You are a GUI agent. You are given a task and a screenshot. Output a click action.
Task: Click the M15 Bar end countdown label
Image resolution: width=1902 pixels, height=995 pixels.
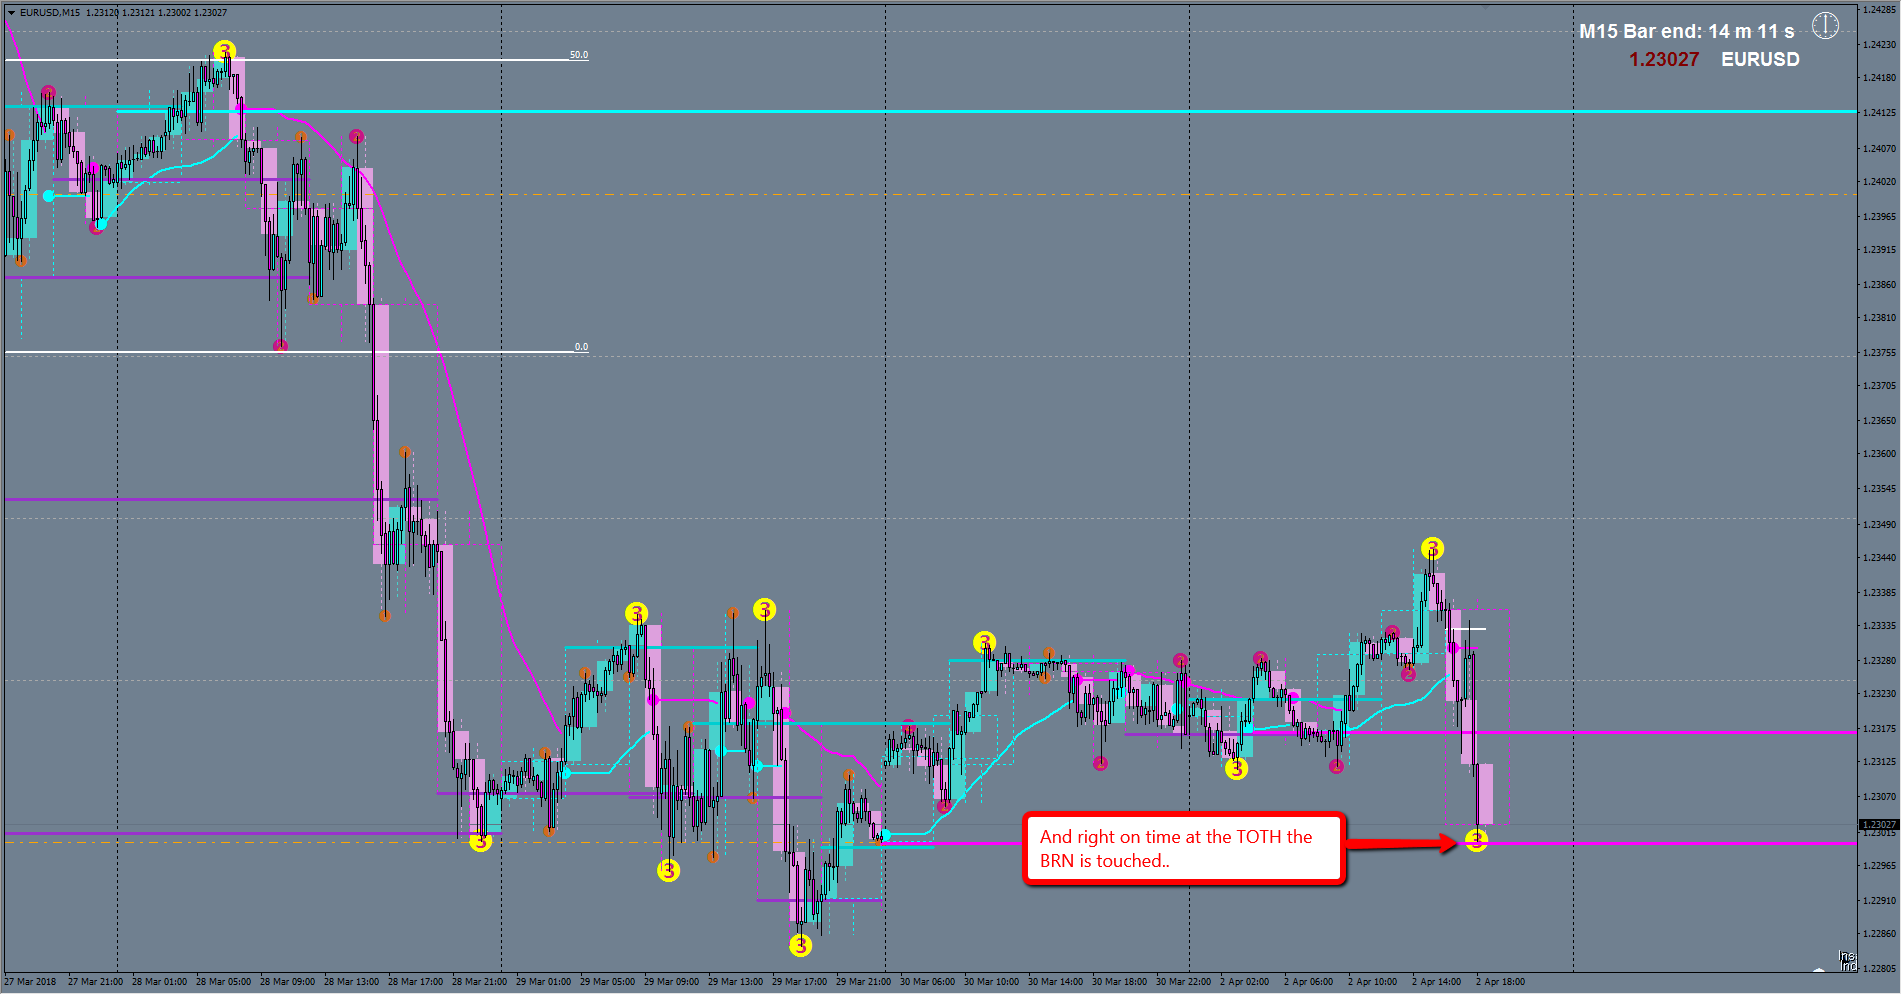1686,31
